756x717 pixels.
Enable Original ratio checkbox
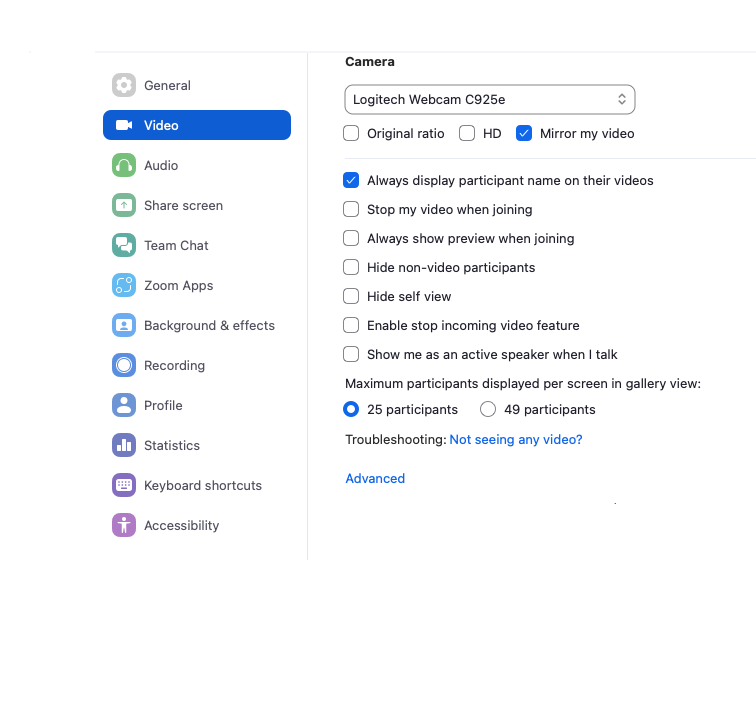point(351,134)
